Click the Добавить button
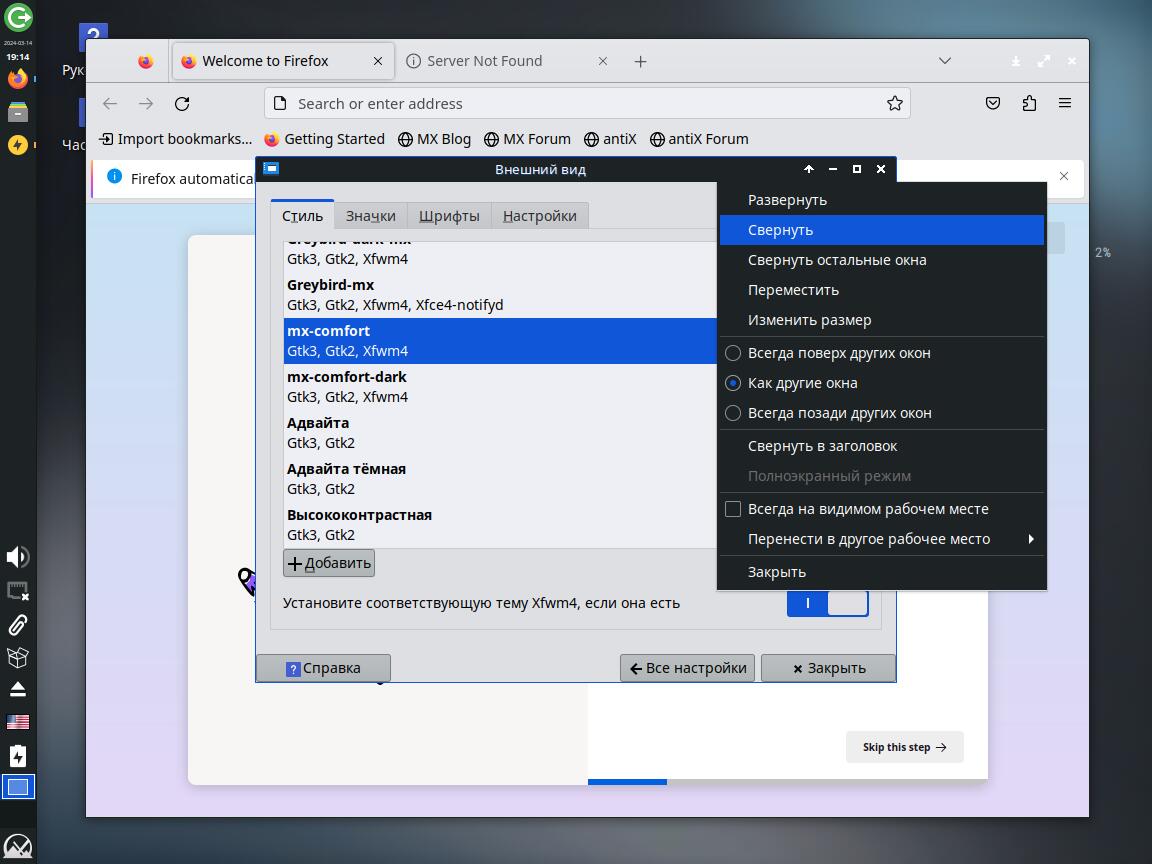Screen dimensions: 1152x864 click(x=328, y=564)
